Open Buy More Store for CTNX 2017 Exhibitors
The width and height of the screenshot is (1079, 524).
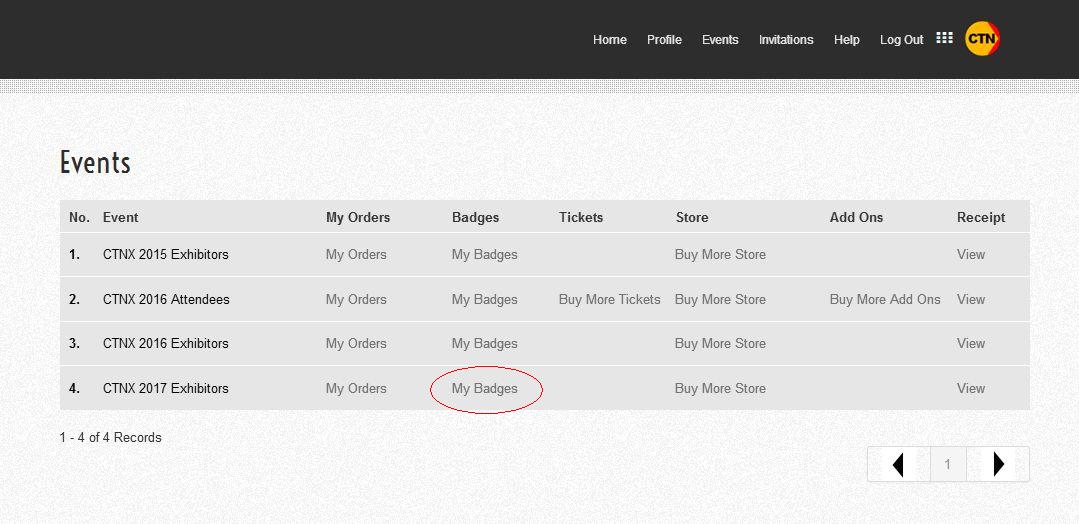(720, 388)
